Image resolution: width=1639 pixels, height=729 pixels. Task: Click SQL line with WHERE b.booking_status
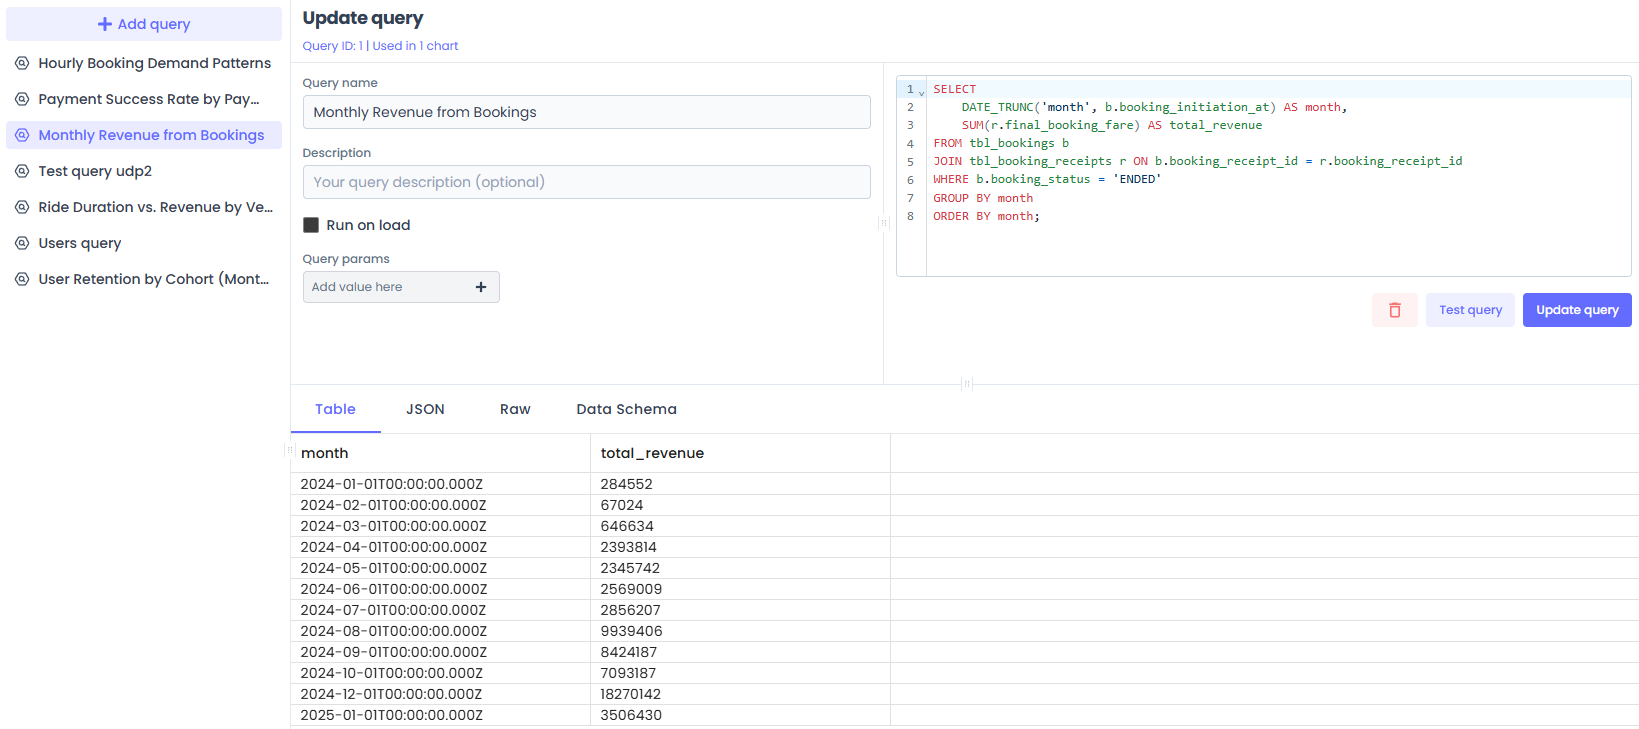[1047, 179]
